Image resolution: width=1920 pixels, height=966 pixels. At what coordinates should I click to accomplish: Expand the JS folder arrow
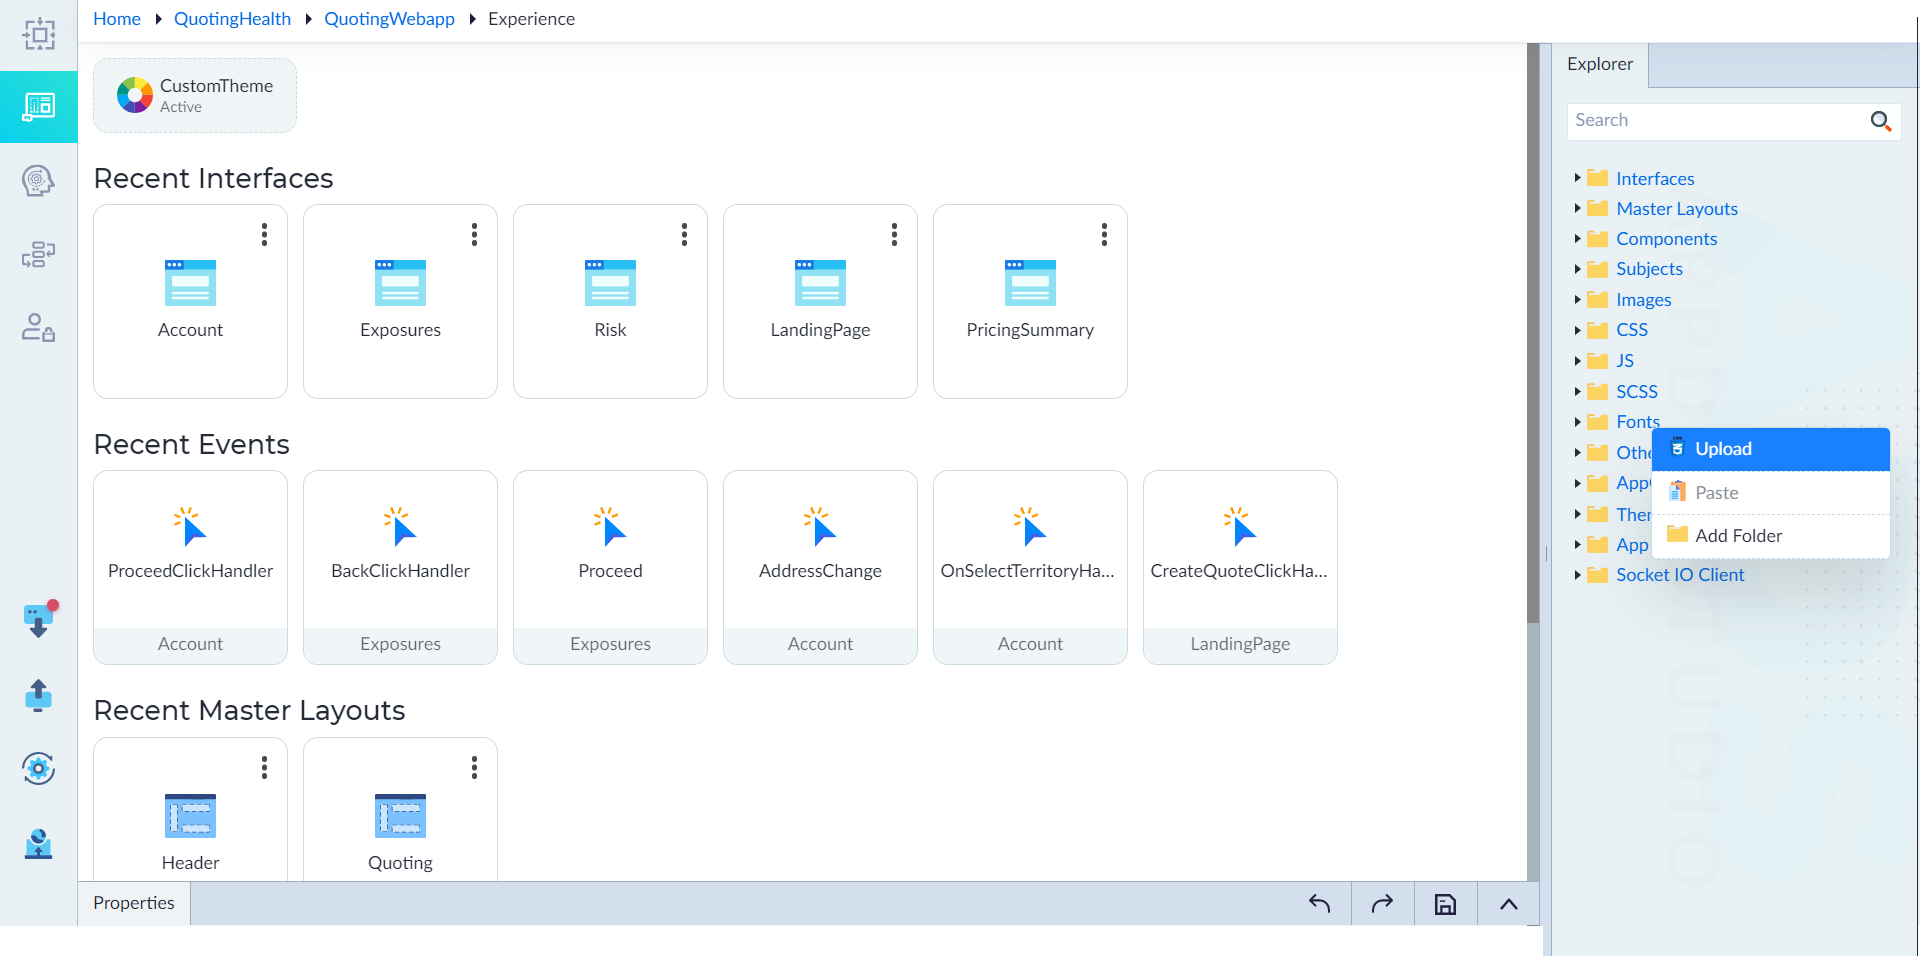(x=1577, y=361)
